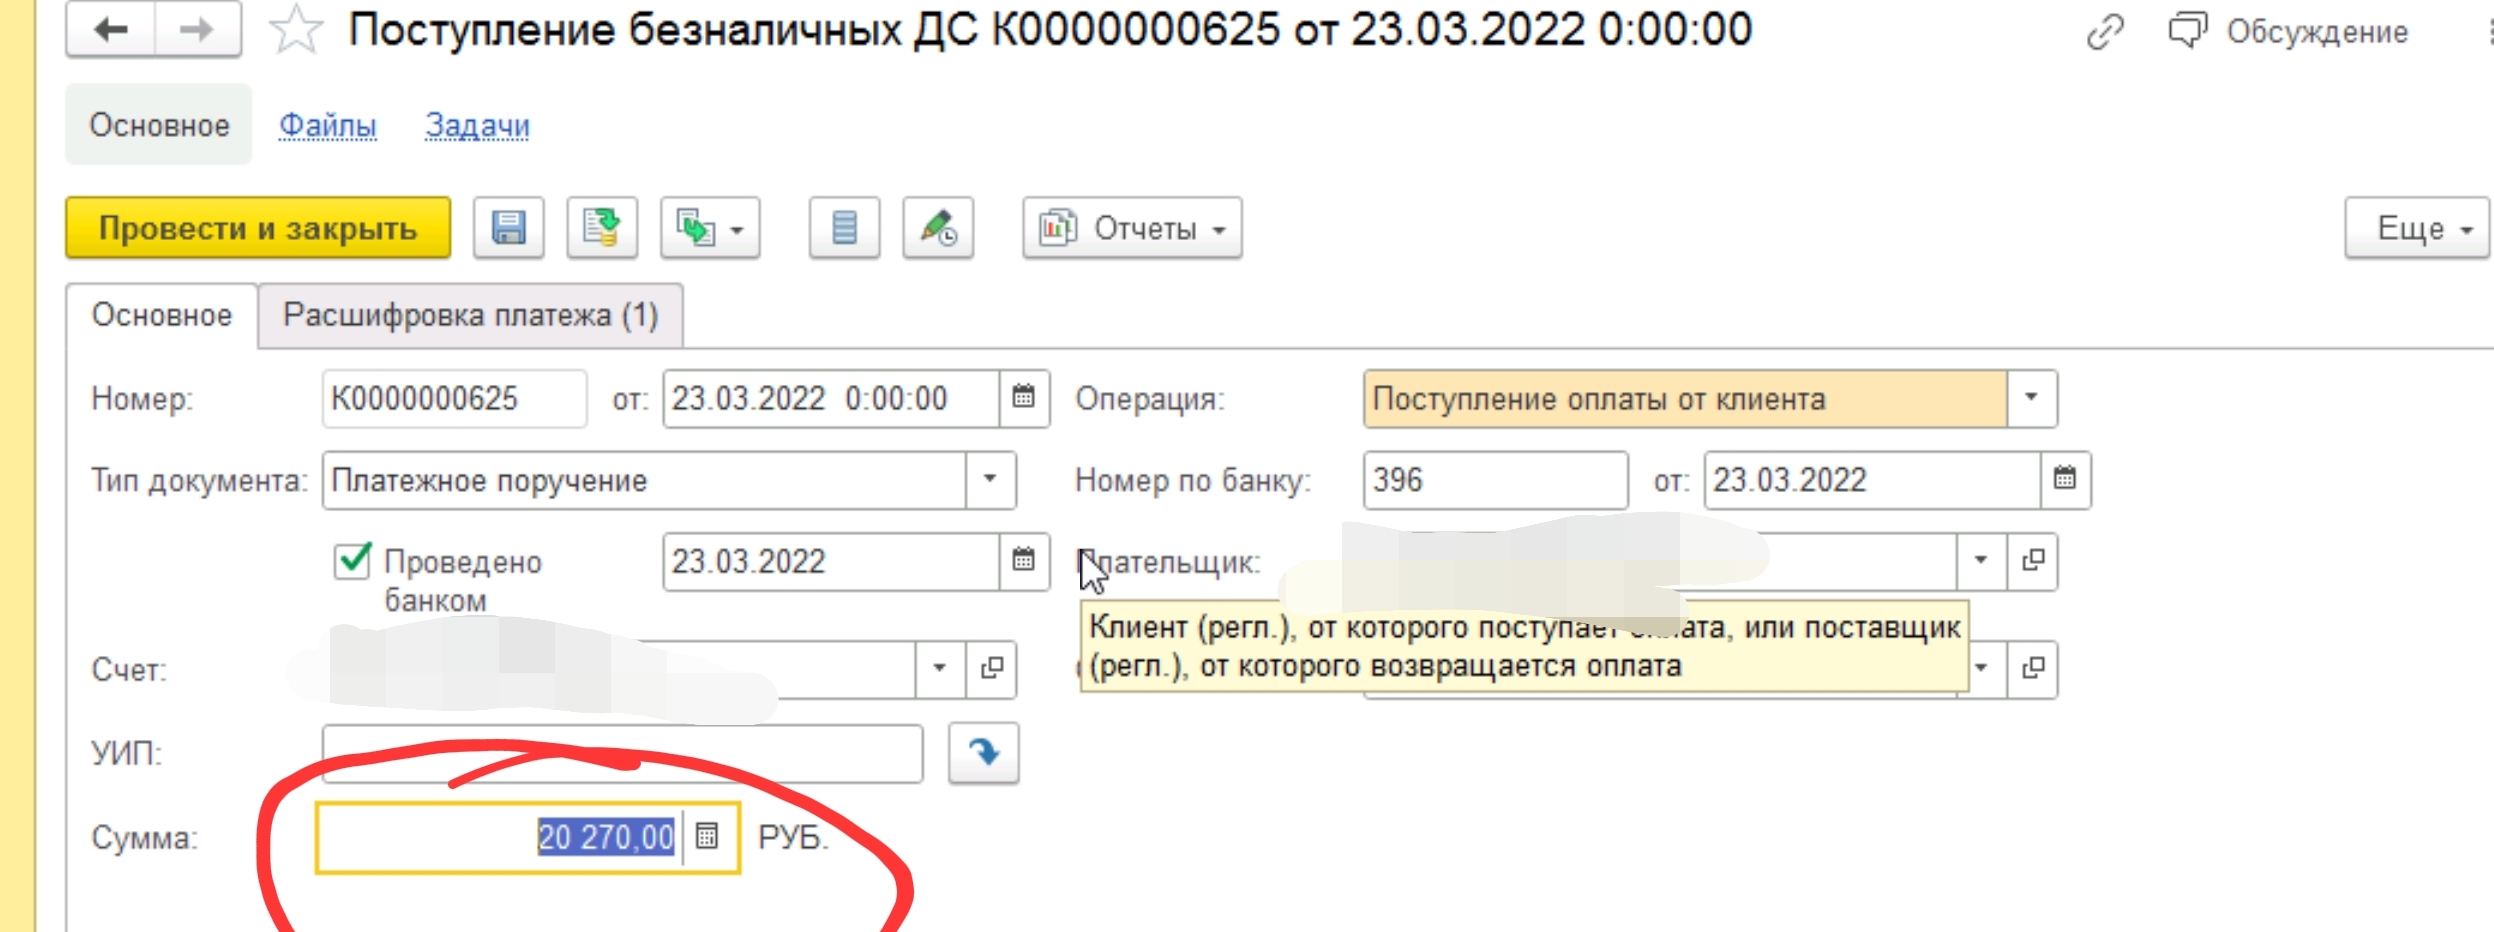The image size is (2494, 932).
Task: Copy link to document icon
Action: pyautogui.click(x=2104, y=32)
